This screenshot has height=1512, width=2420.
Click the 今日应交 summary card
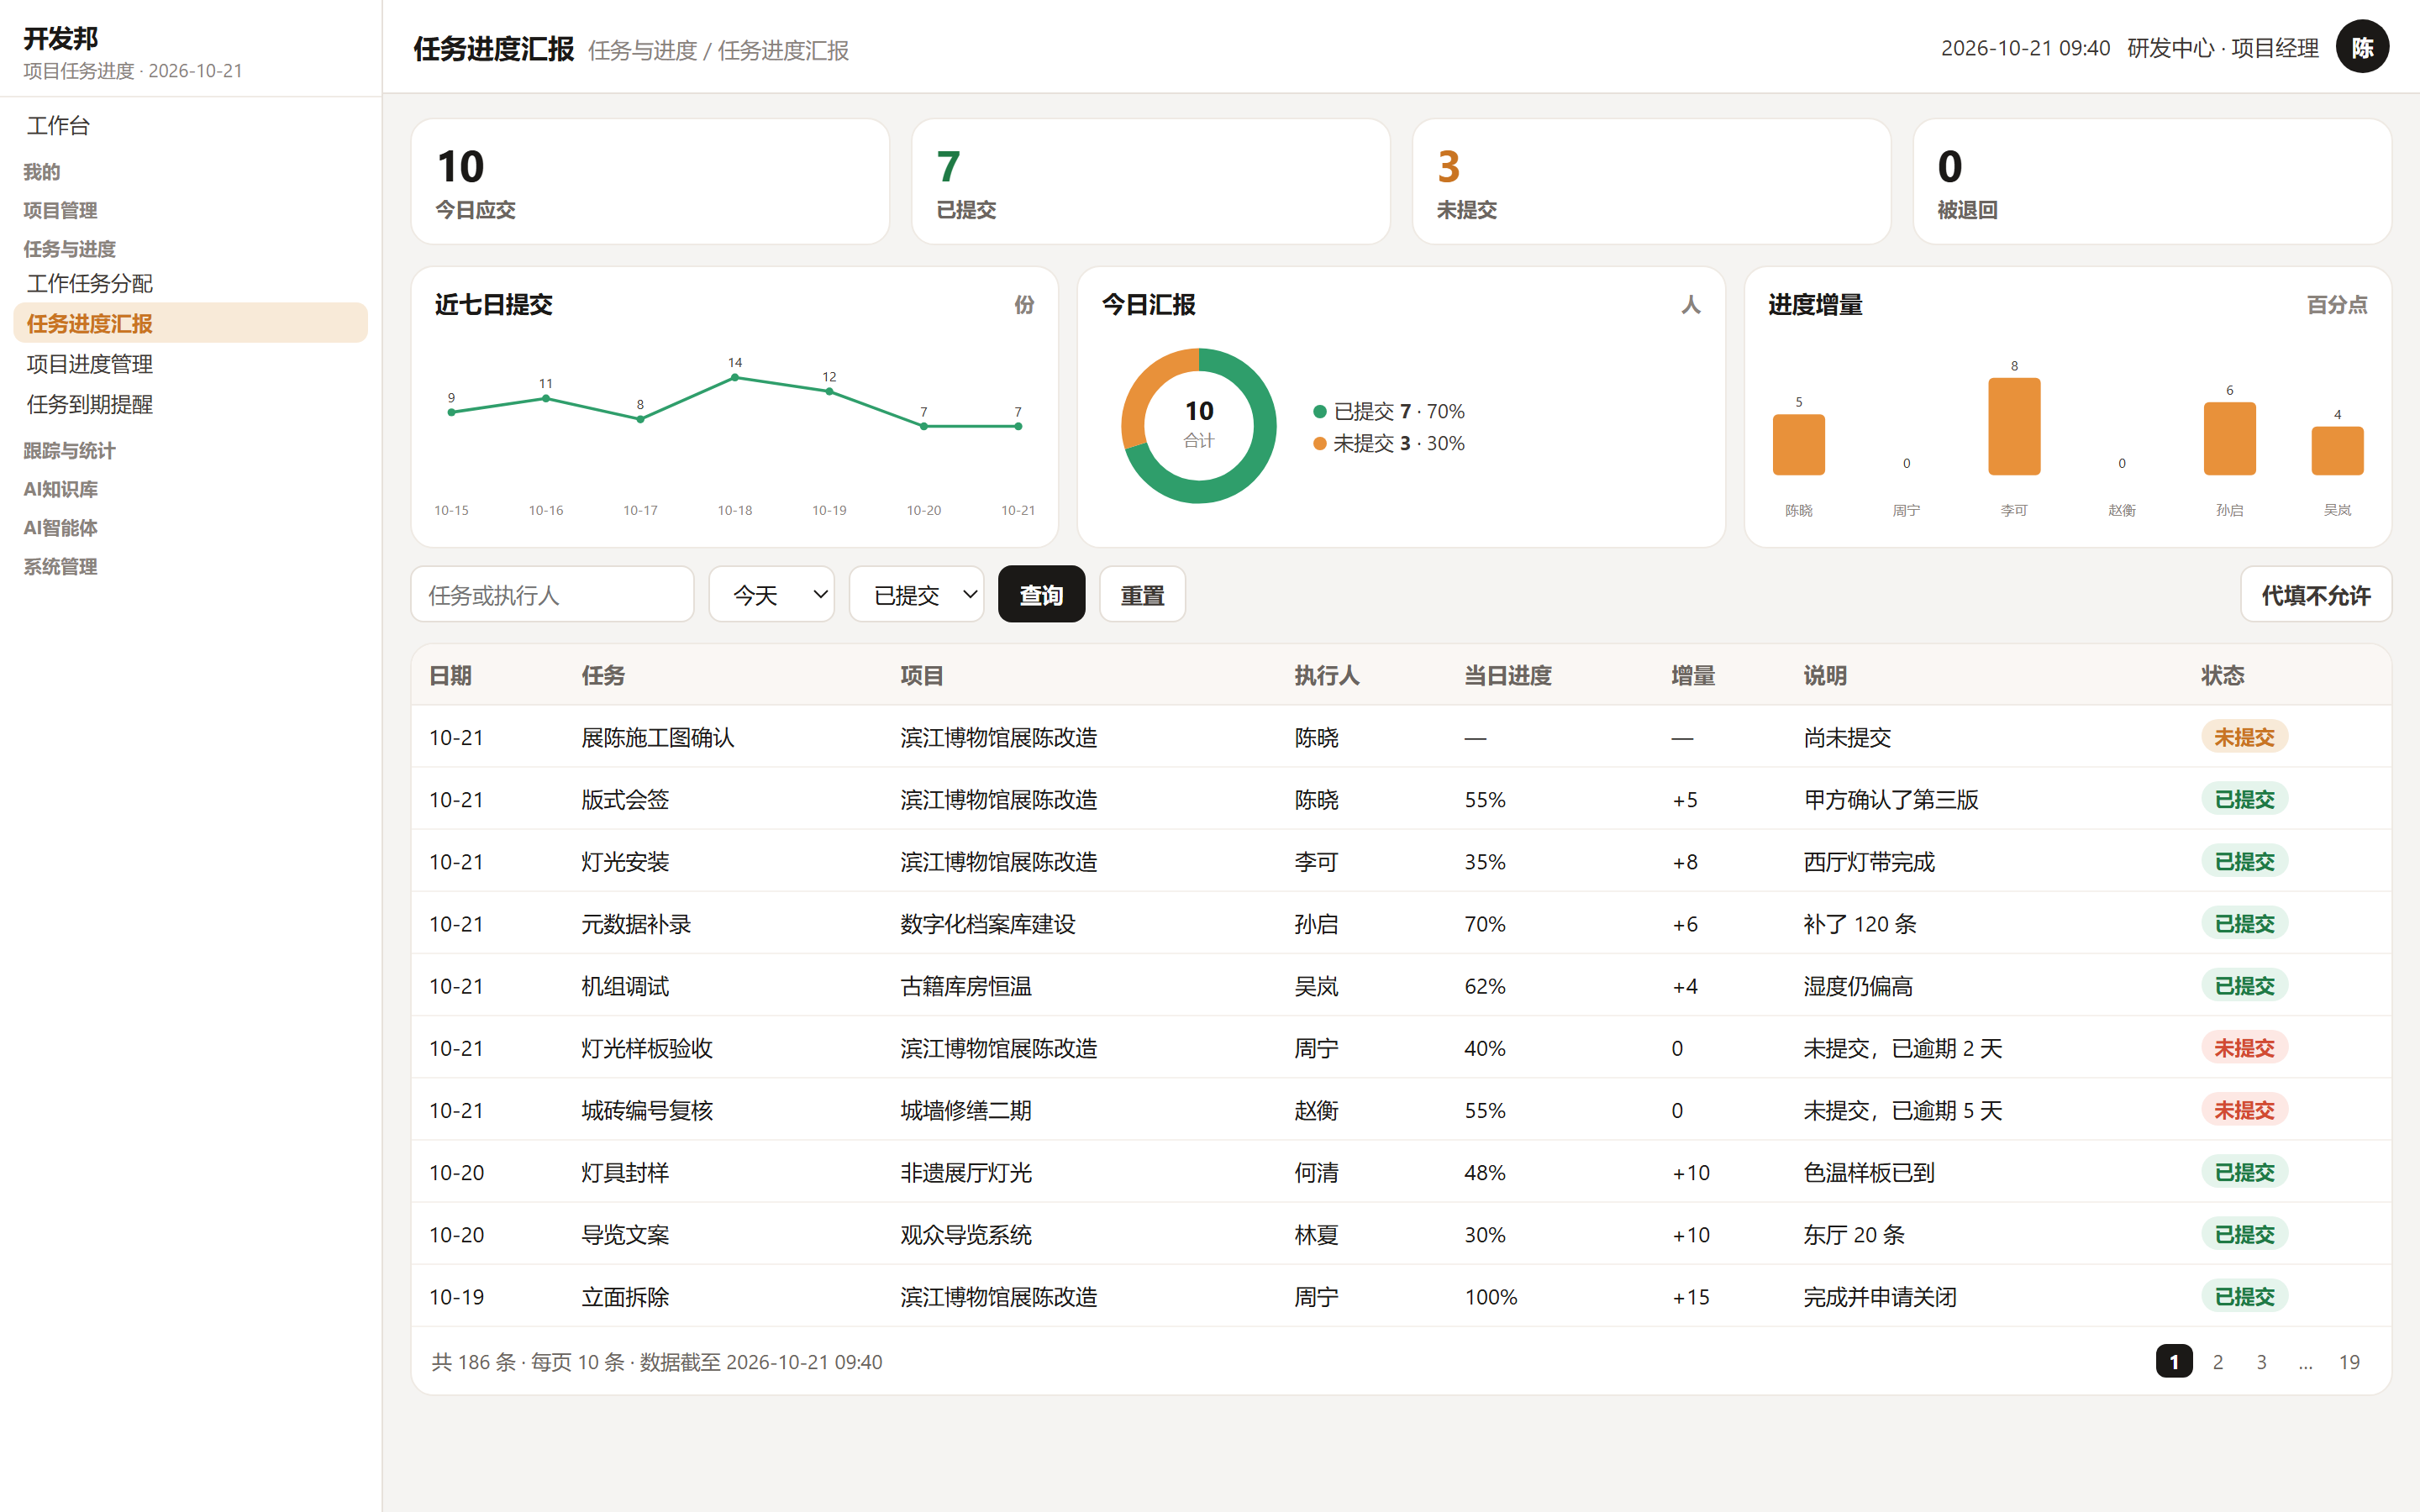pos(650,181)
